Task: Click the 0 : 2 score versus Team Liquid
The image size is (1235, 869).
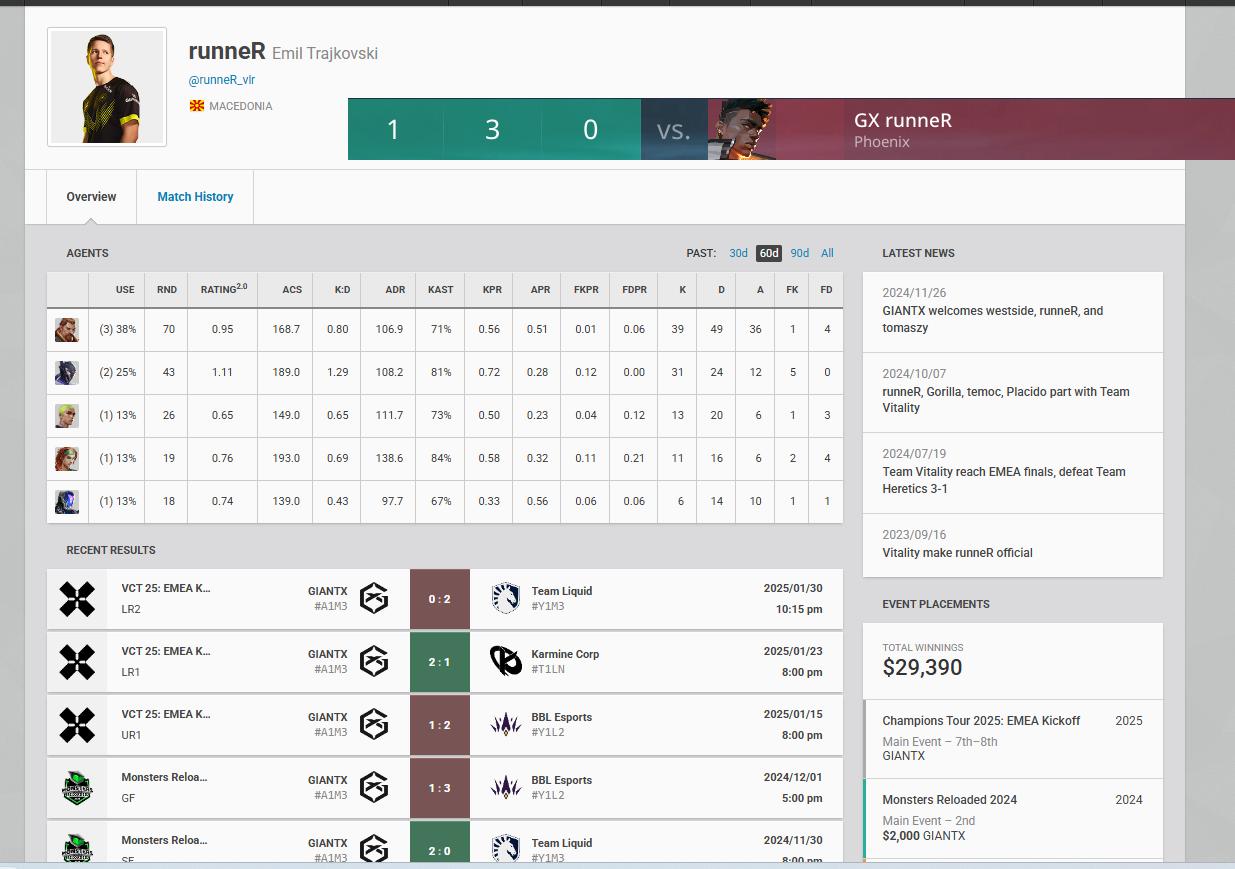Action: click(439, 599)
